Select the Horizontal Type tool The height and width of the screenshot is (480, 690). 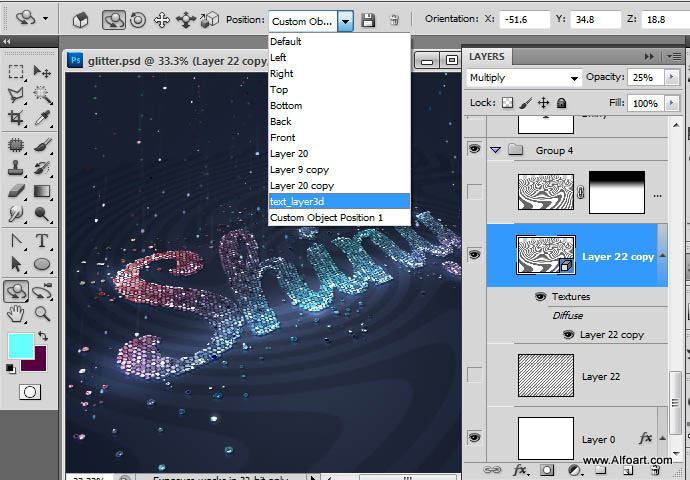pos(43,241)
